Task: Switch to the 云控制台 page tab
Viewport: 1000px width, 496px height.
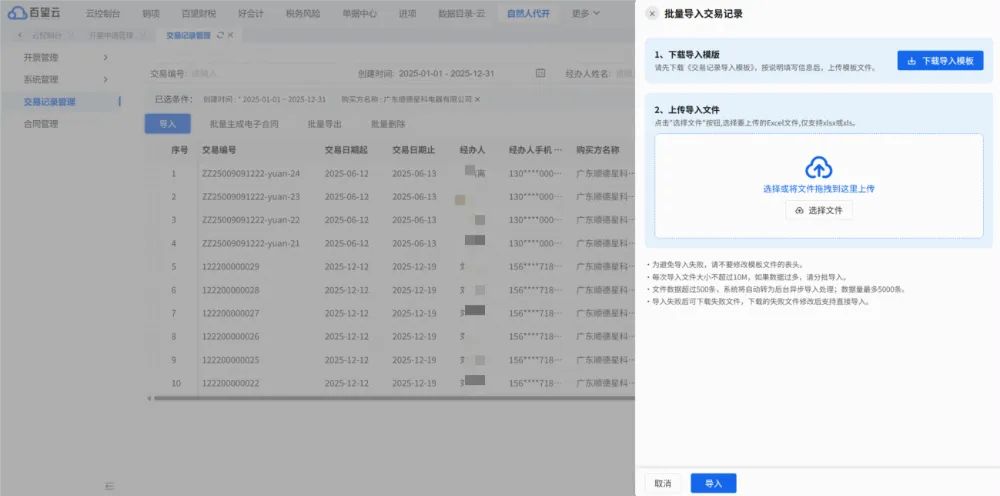Action: [47, 36]
